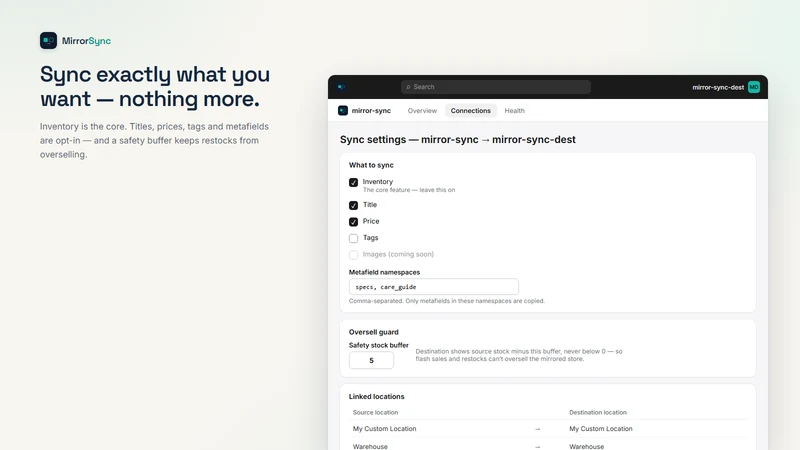Image resolution: width=800 pixels, height=450 pixels.
Task: Select source 'My Custom Location' cell
Action: click(384, 429)
